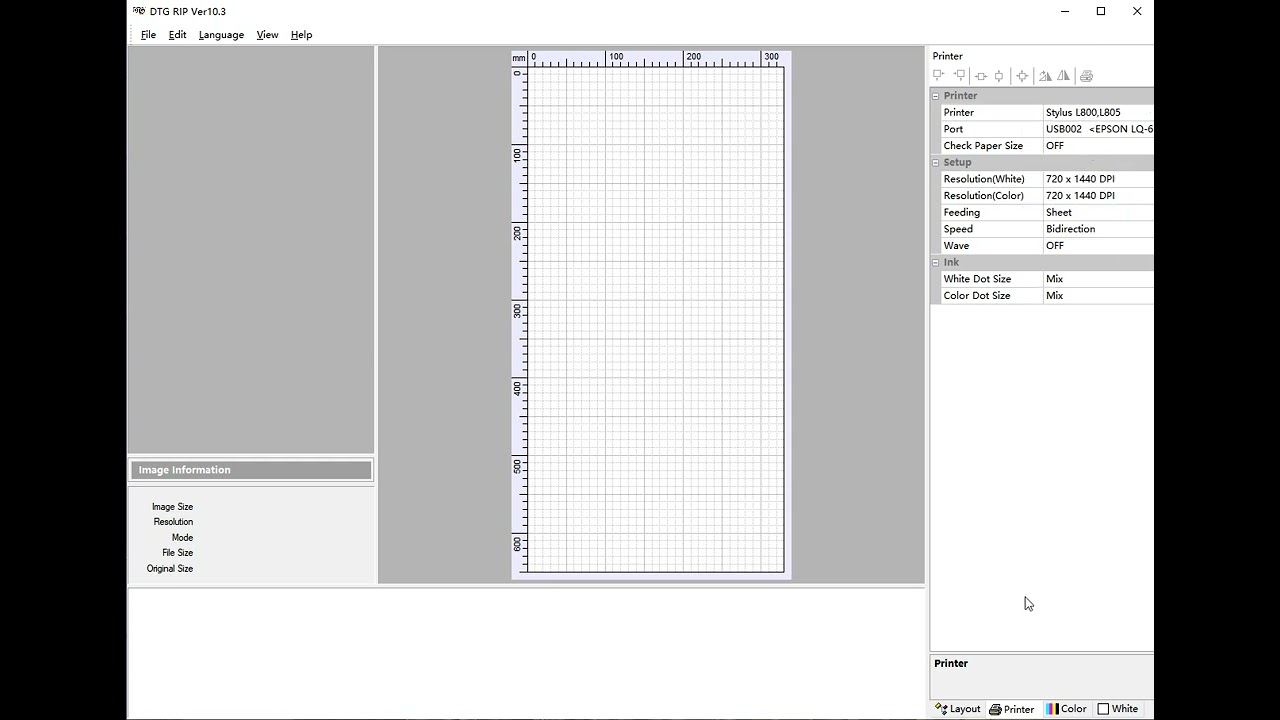Collapse the Printer property section

[x=936, y=96]
